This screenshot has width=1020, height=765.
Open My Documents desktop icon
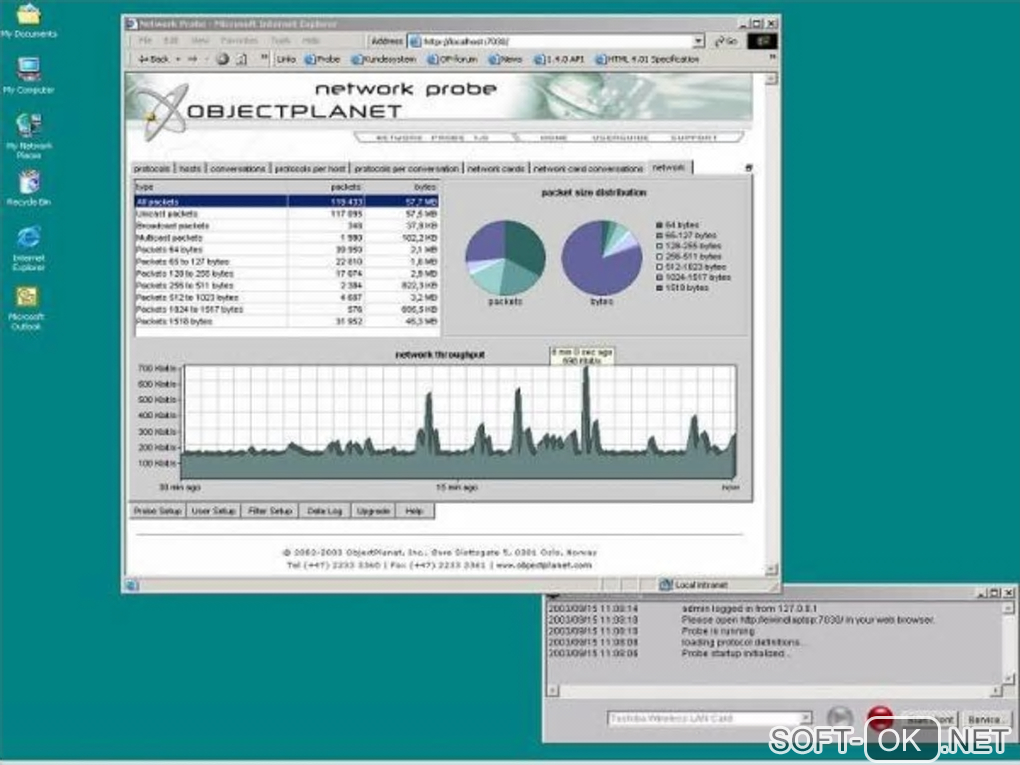[x=29, y=21]
